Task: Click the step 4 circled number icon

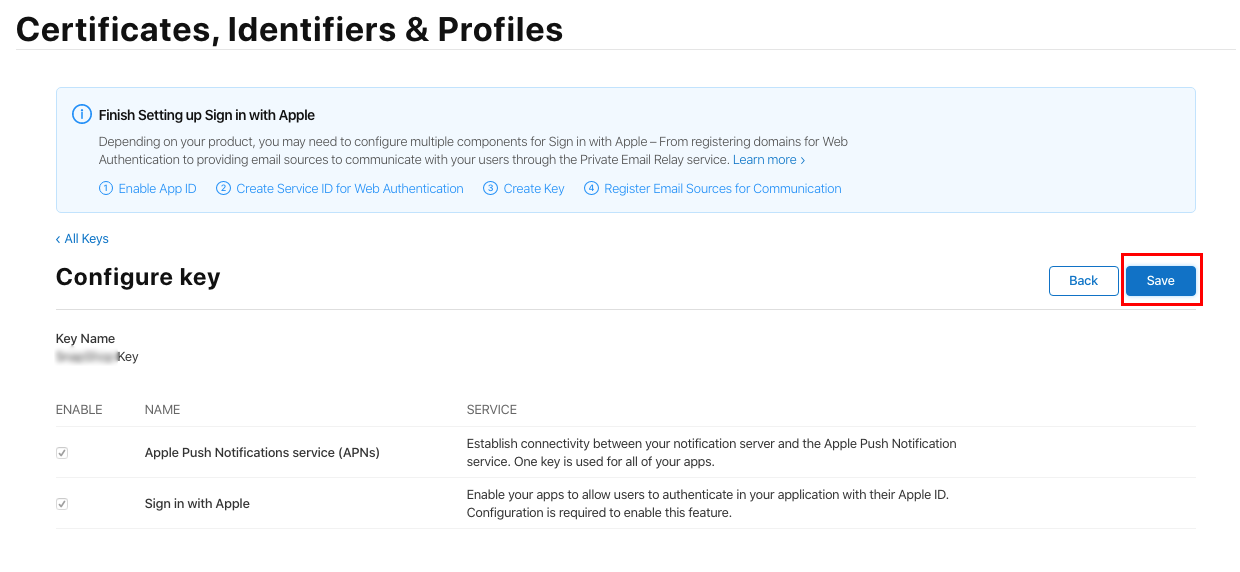Action: click(592, 188)
